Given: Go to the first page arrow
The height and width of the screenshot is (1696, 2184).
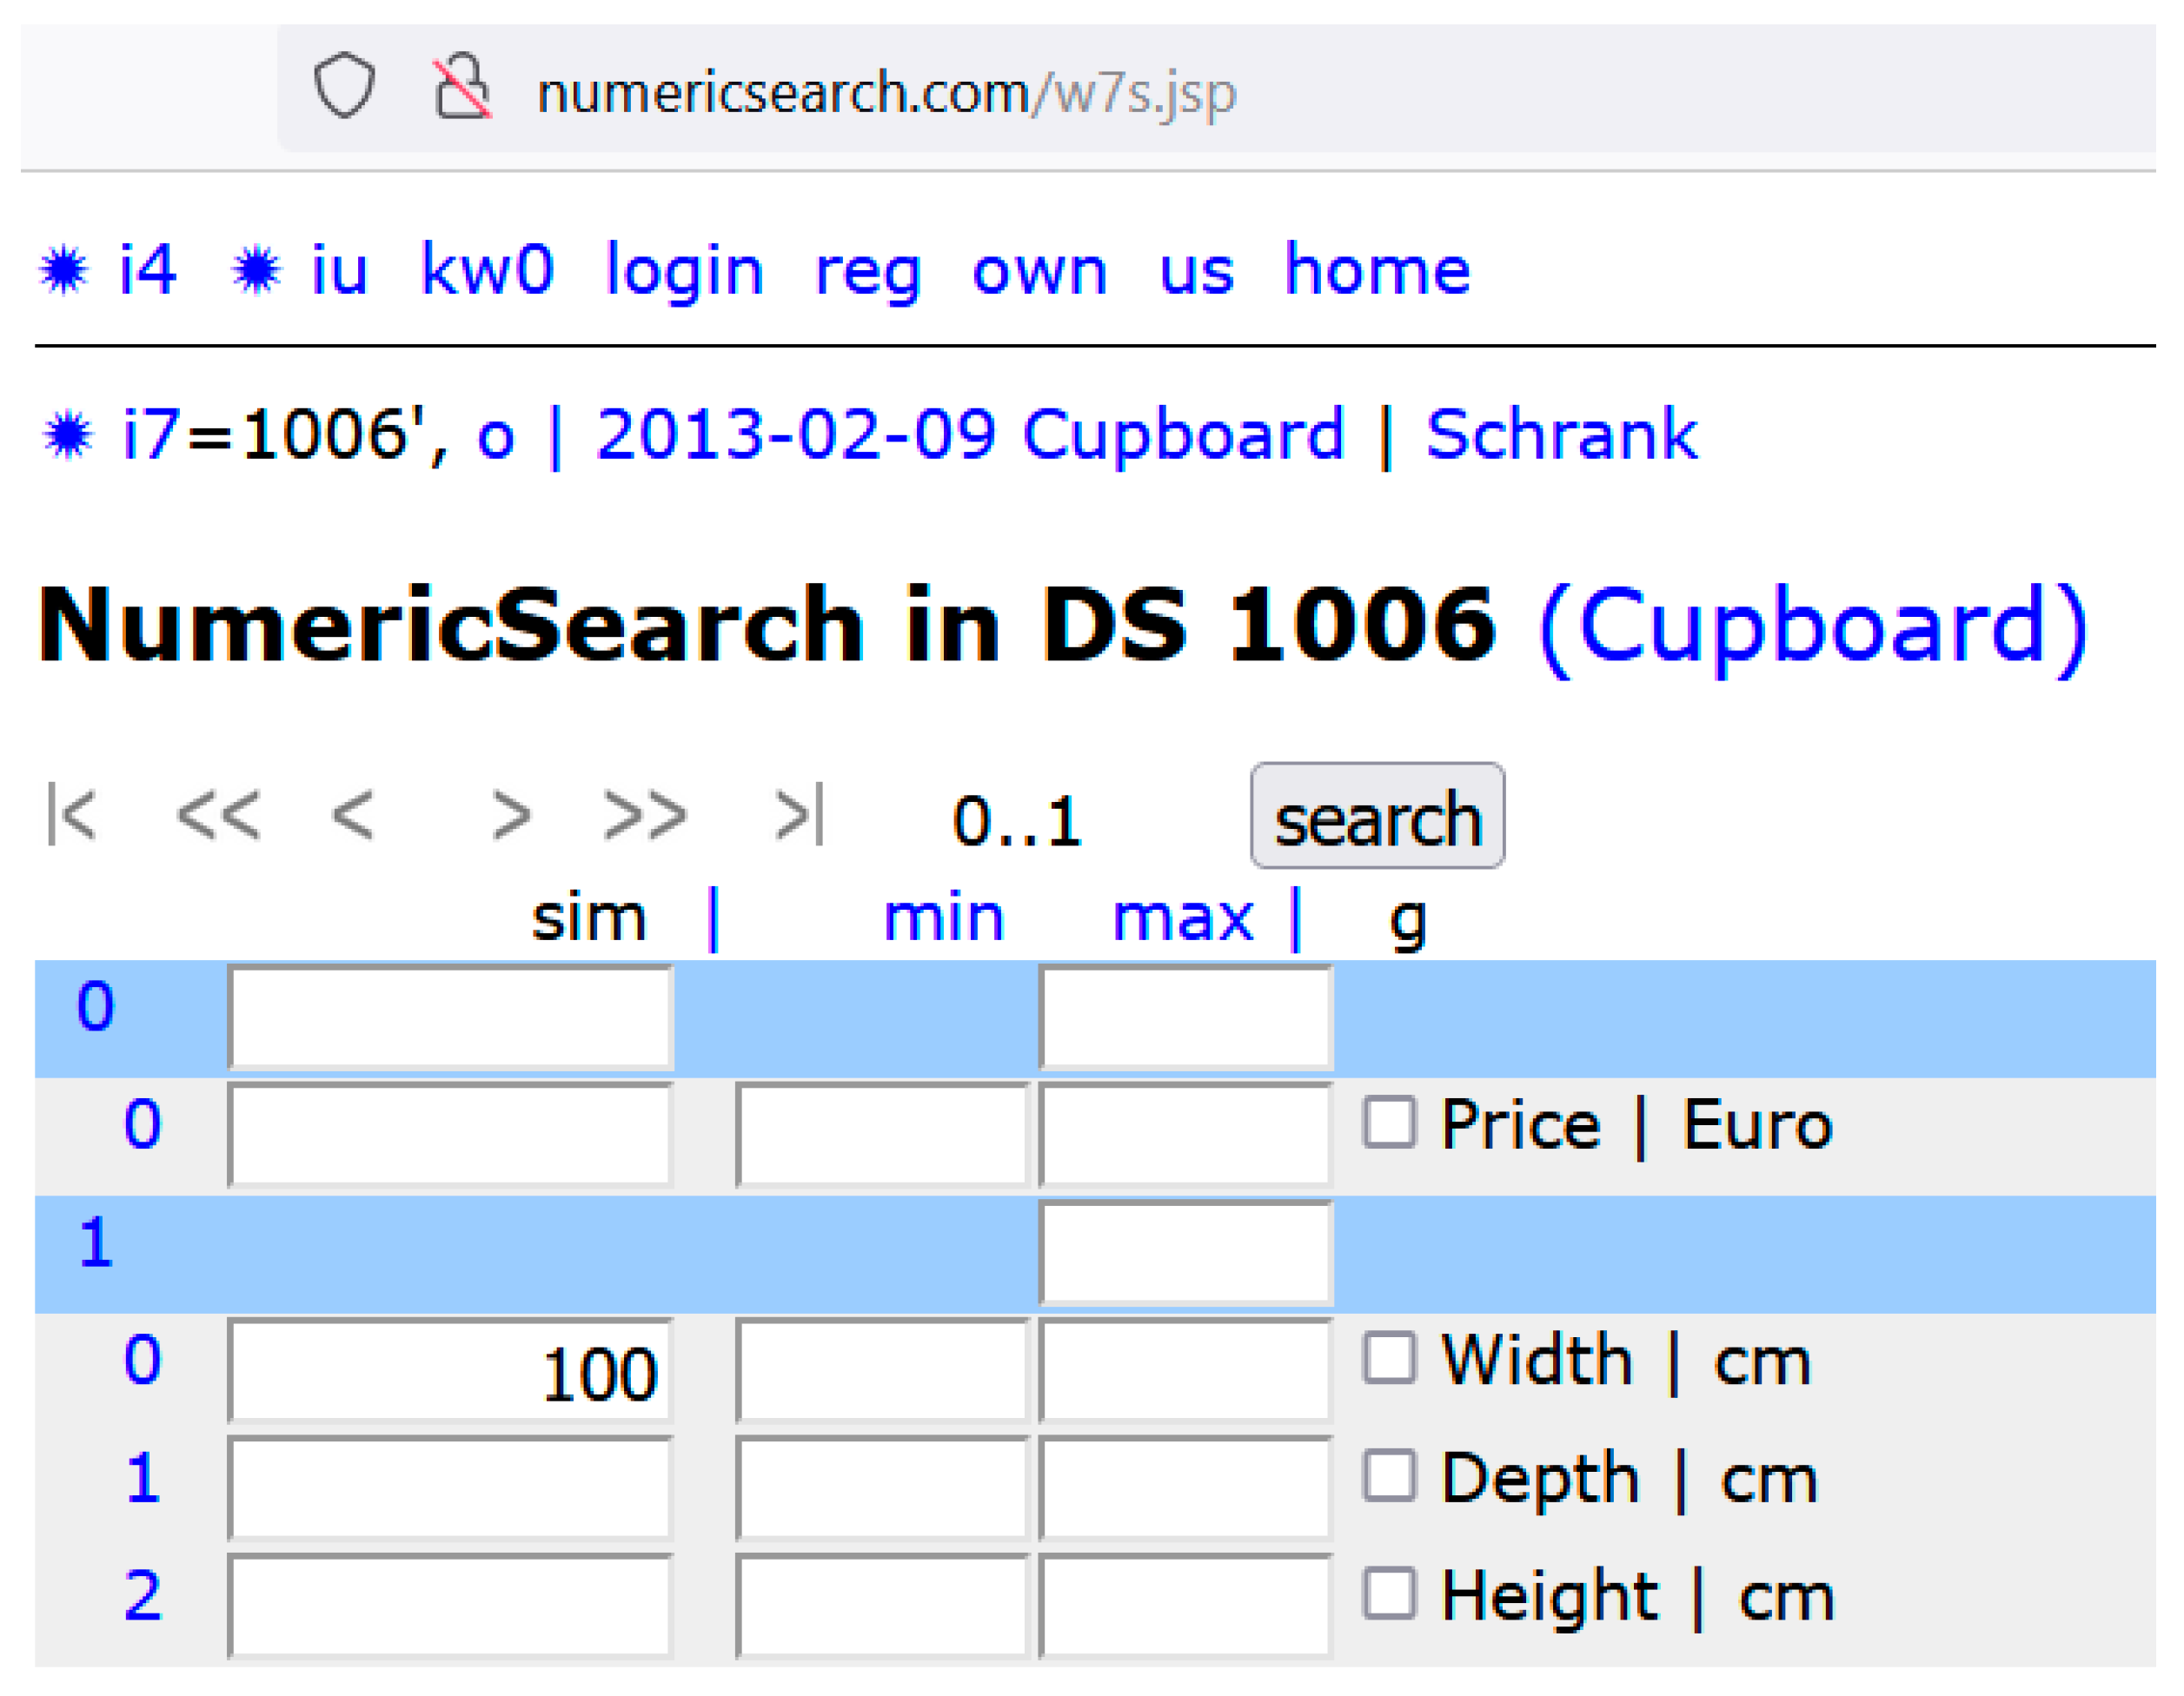Looking at the screenshot, I should click(x=73, y=814).
